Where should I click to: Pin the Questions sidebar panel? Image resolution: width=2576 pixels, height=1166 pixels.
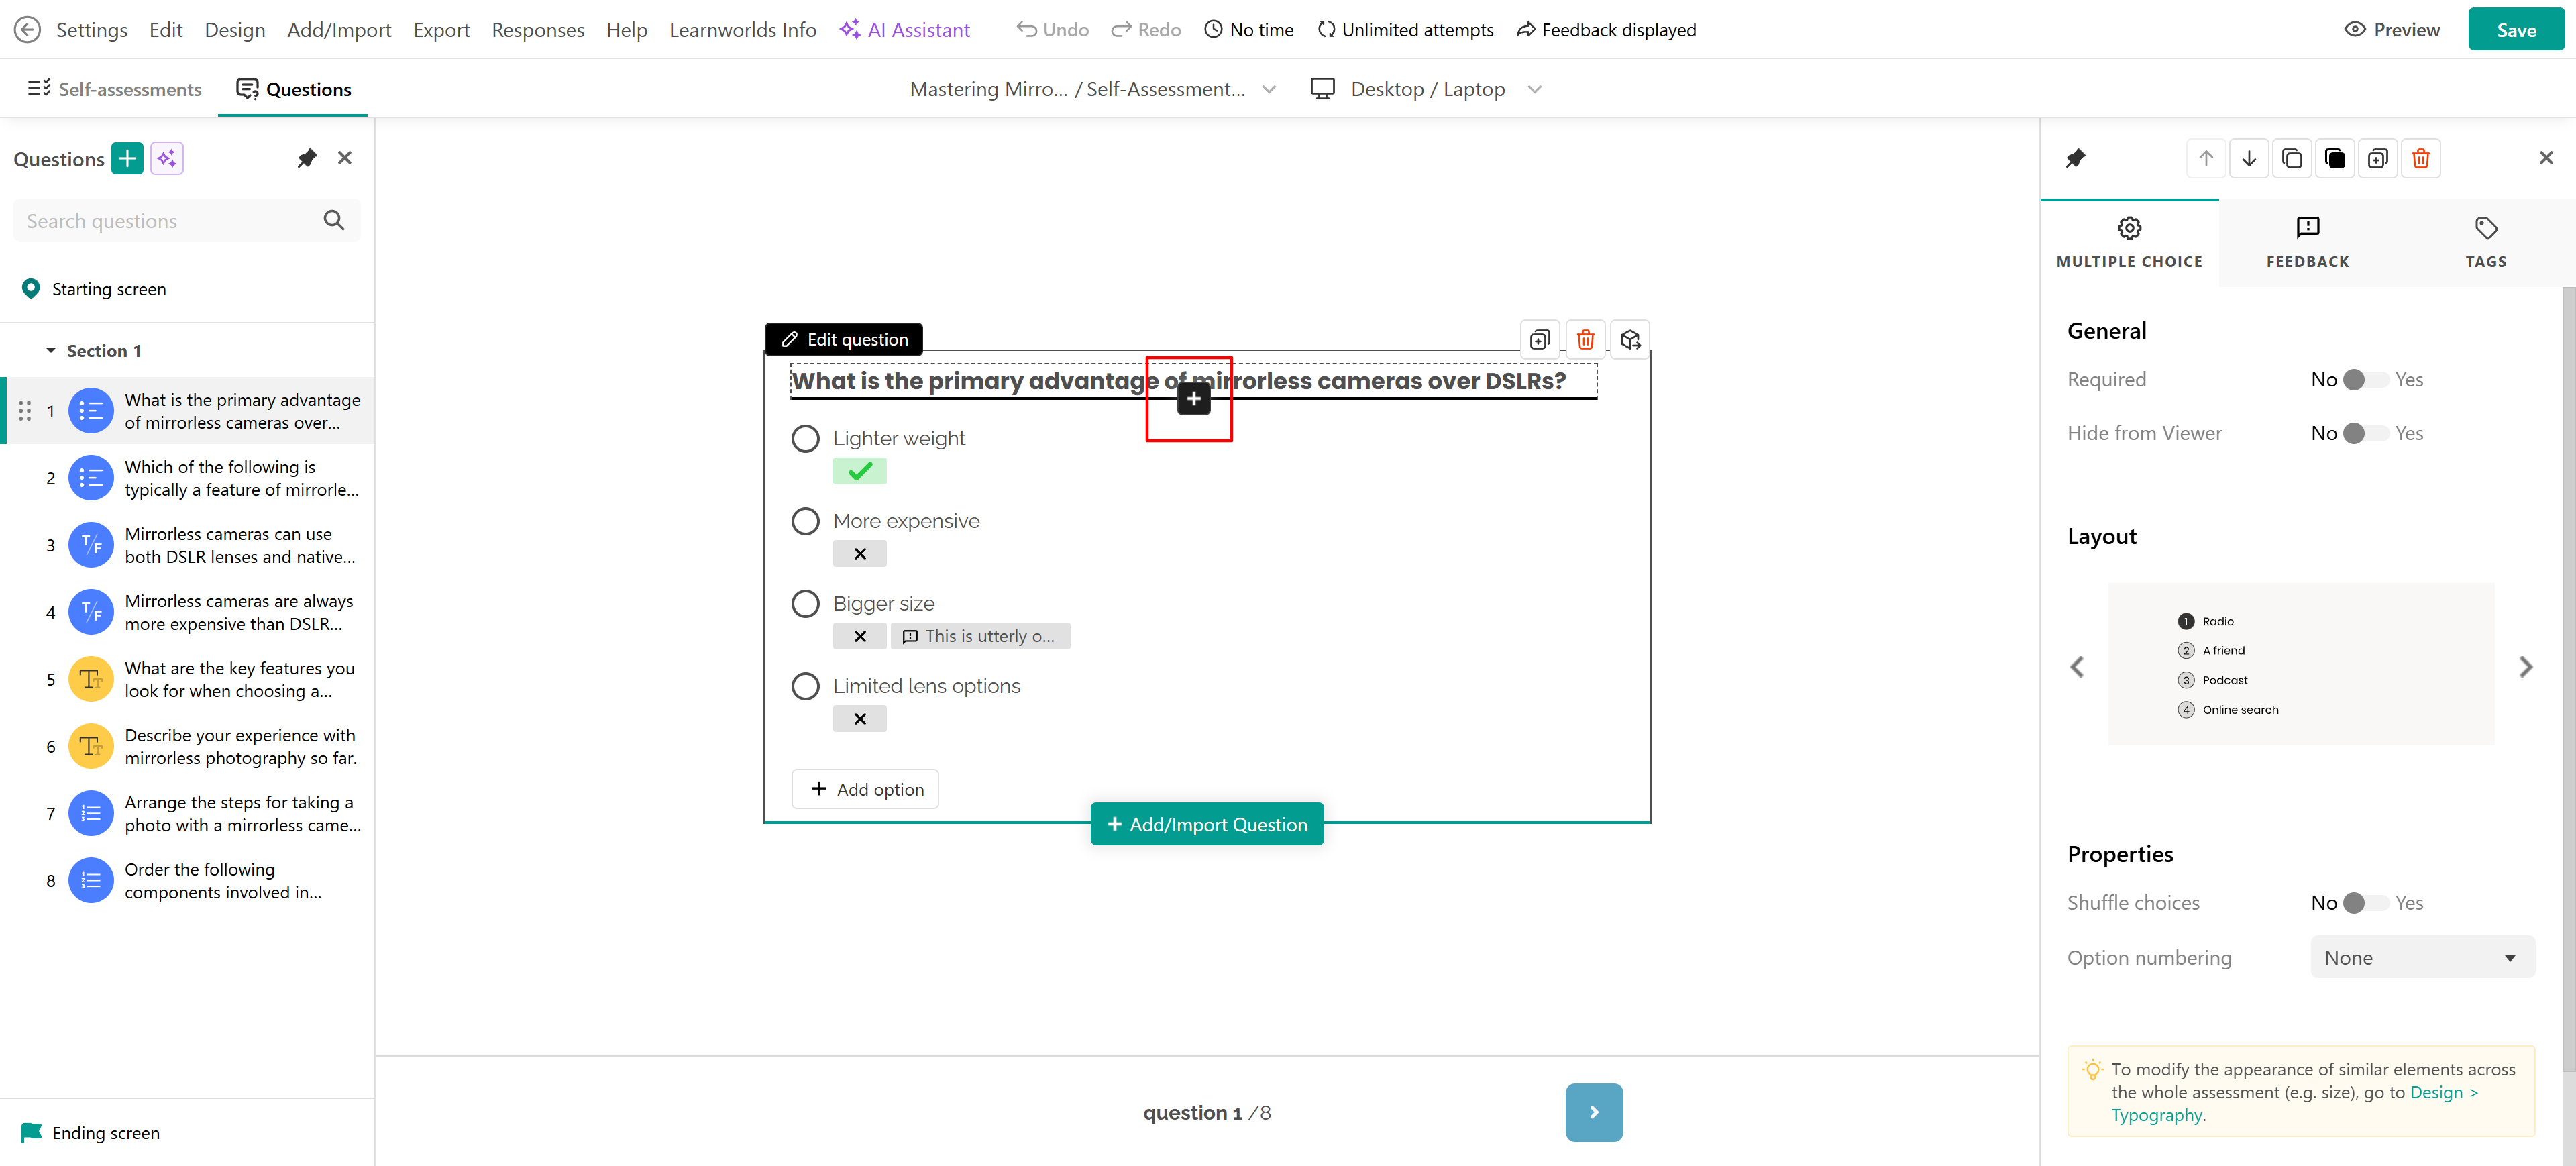coord(307,158)
